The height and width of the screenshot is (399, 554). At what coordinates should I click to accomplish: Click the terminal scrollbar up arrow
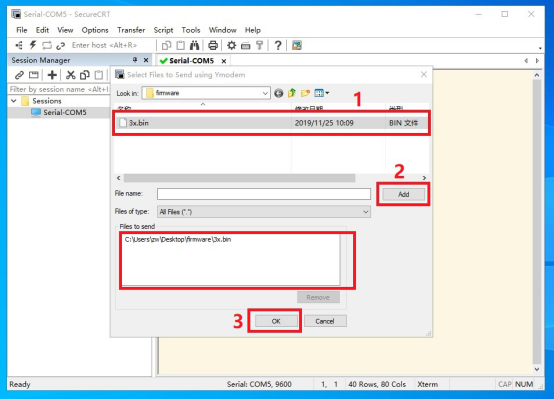(x=537, y=75)
